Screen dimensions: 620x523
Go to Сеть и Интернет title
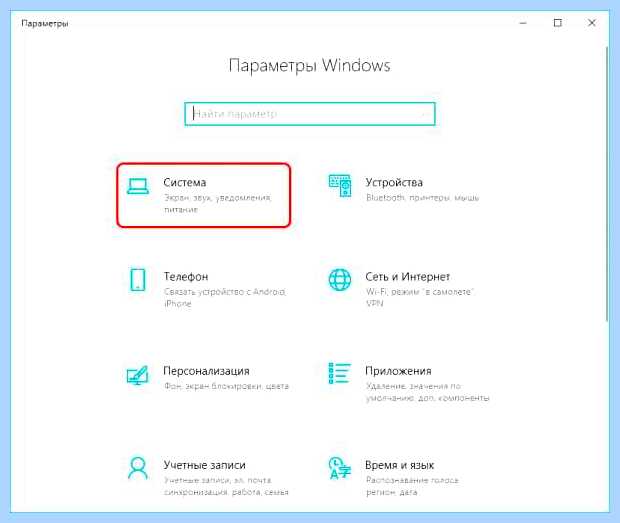coord(407,276)
